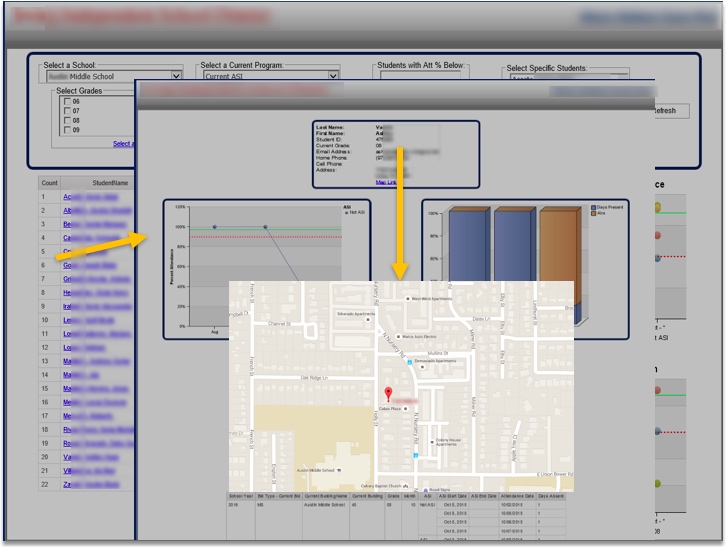
Task: Click the Aug data point on attendance line chart
Action: (x=214, y=227)
